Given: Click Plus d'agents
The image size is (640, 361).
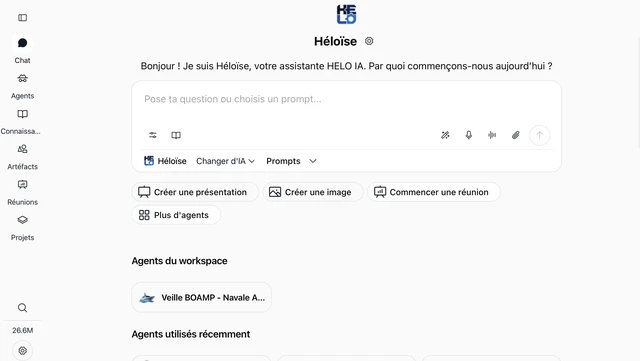Looking at the screenshot, I should [x=176, y=215].
